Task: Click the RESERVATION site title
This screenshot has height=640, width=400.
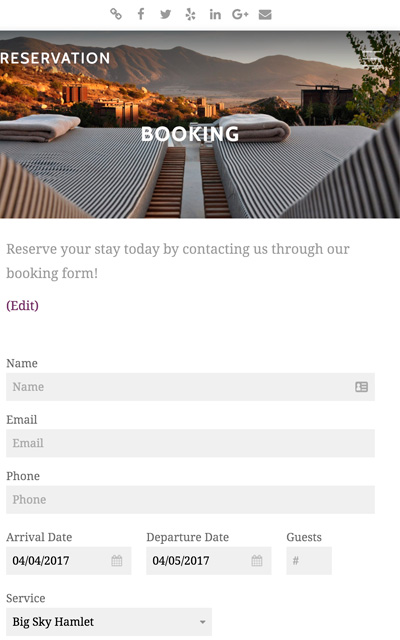Action: pyautogui.click(x=55, y=58)
